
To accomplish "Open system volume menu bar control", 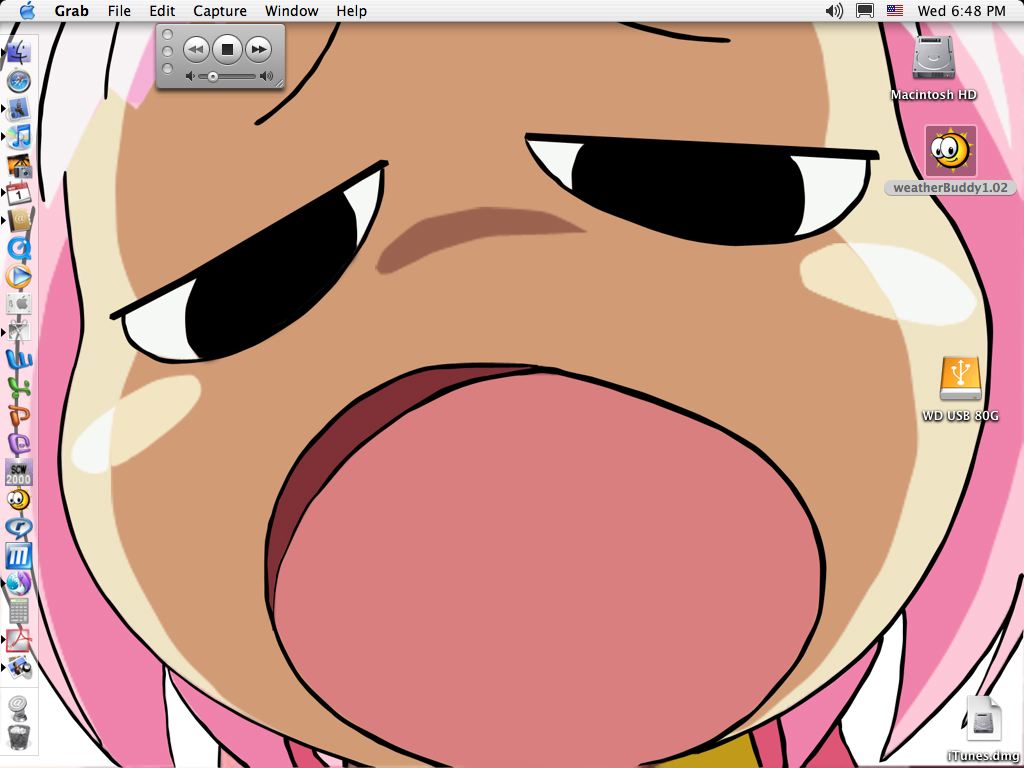I will [834, 10].
